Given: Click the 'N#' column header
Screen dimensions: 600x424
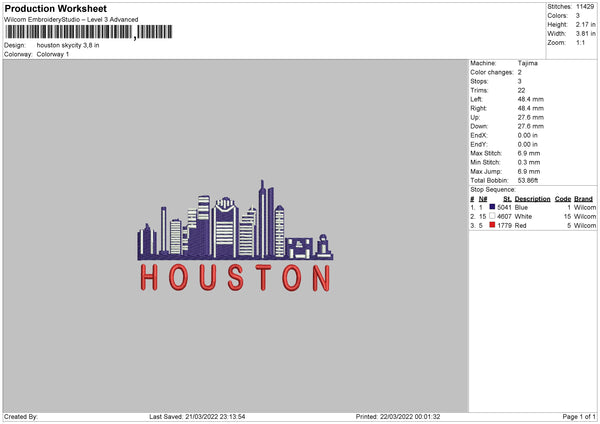Looking at the screenshot, I should (483, 199).
